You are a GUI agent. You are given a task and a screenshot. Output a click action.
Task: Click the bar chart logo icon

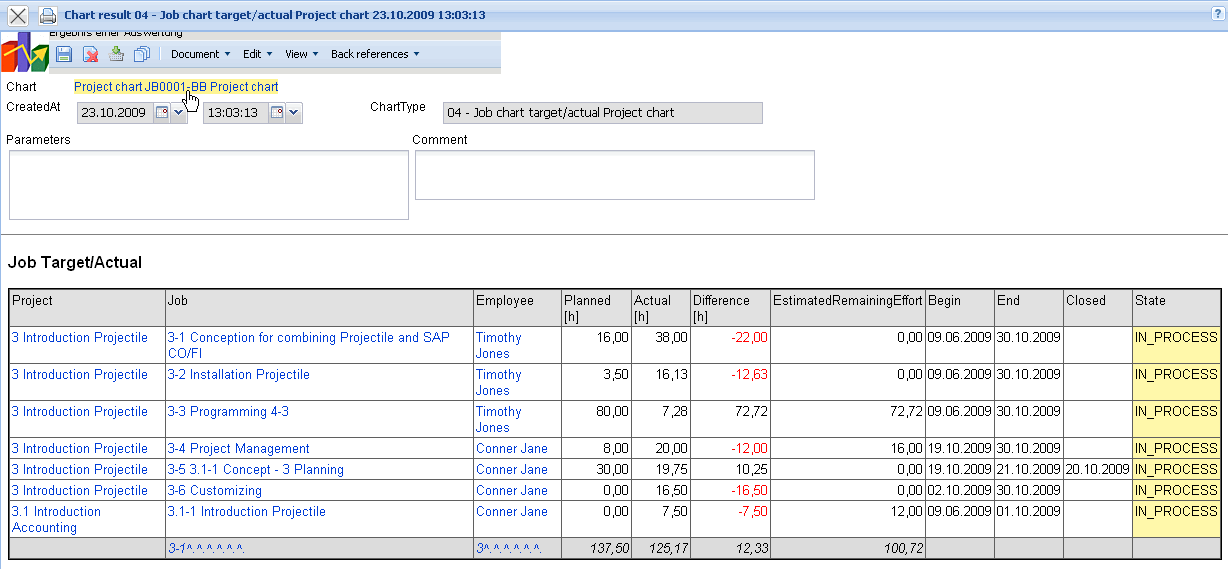pos(24,54)
